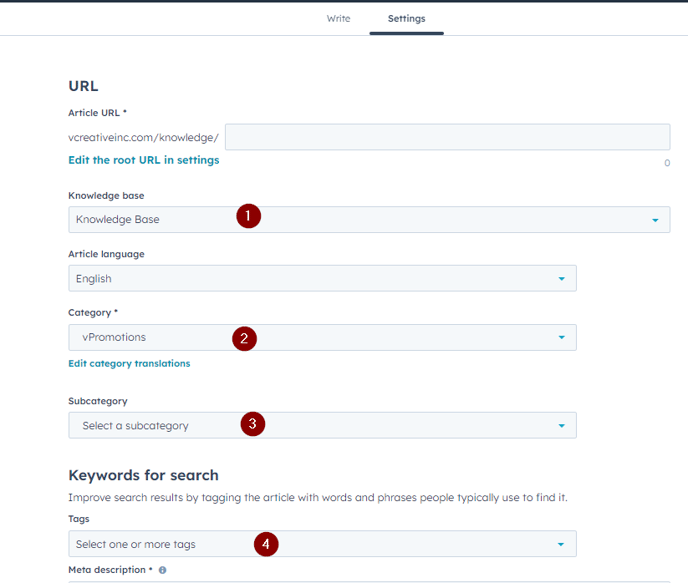The width and height of the screenshot is (688, 583).
Task: Click the subcategory dropdown caret arrow
Action: click(x=562, y=426)
